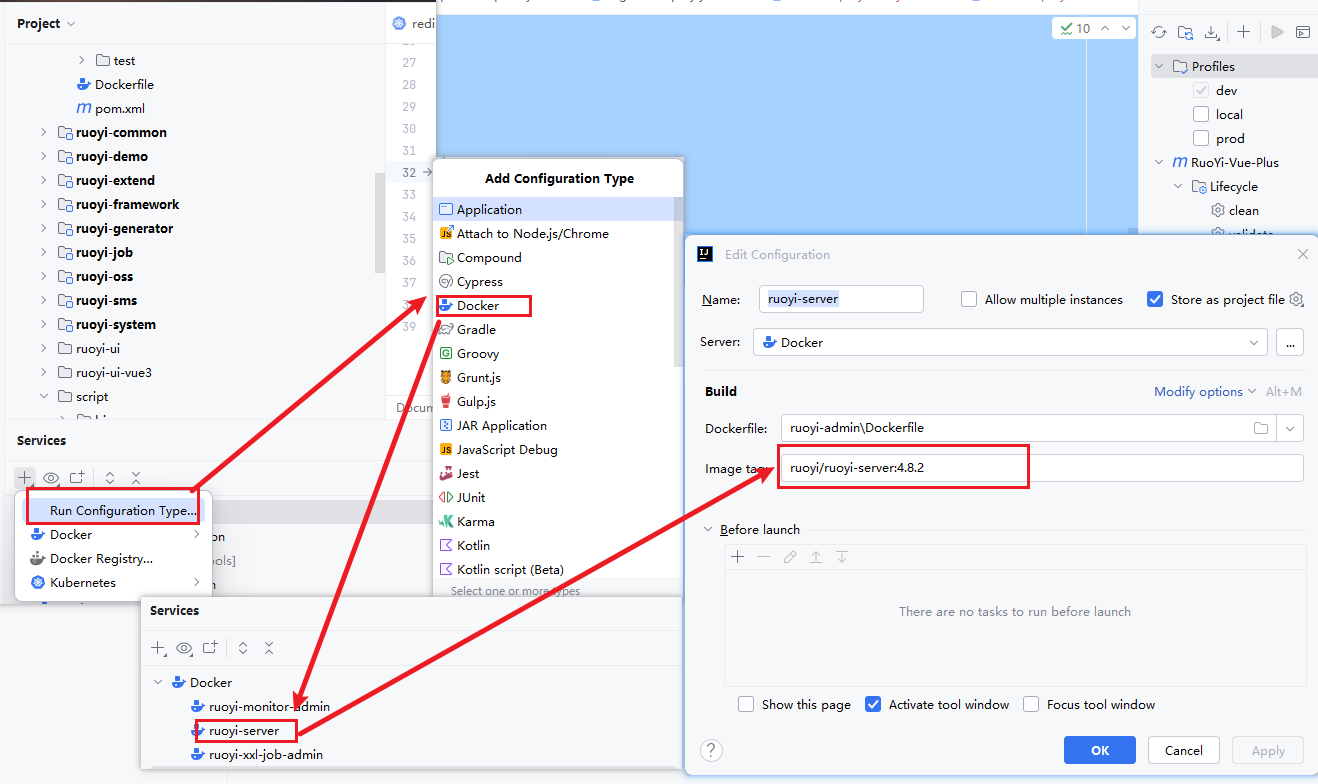This screenshot has height=784, width=1318.
Task: Collapse Docker node in Services tree
Action: pos(158,682)
